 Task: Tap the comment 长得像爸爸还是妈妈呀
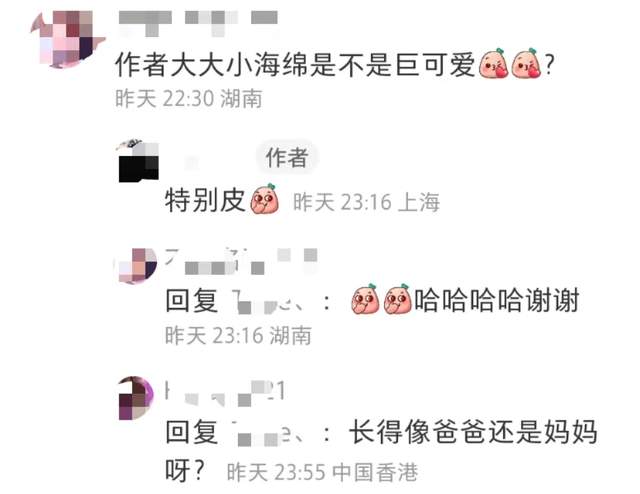click(x=382, y=451)
